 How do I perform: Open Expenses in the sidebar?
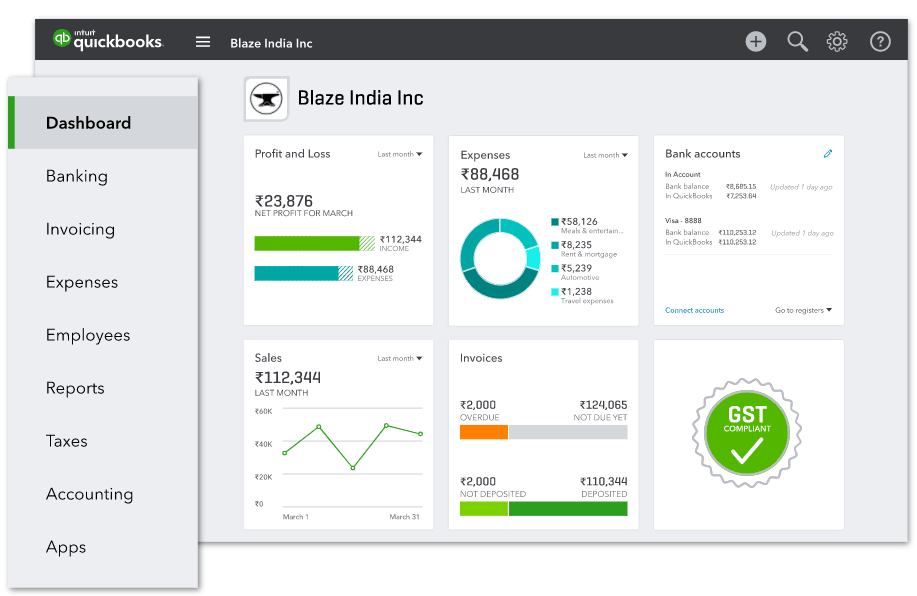(x=82, y=282)
